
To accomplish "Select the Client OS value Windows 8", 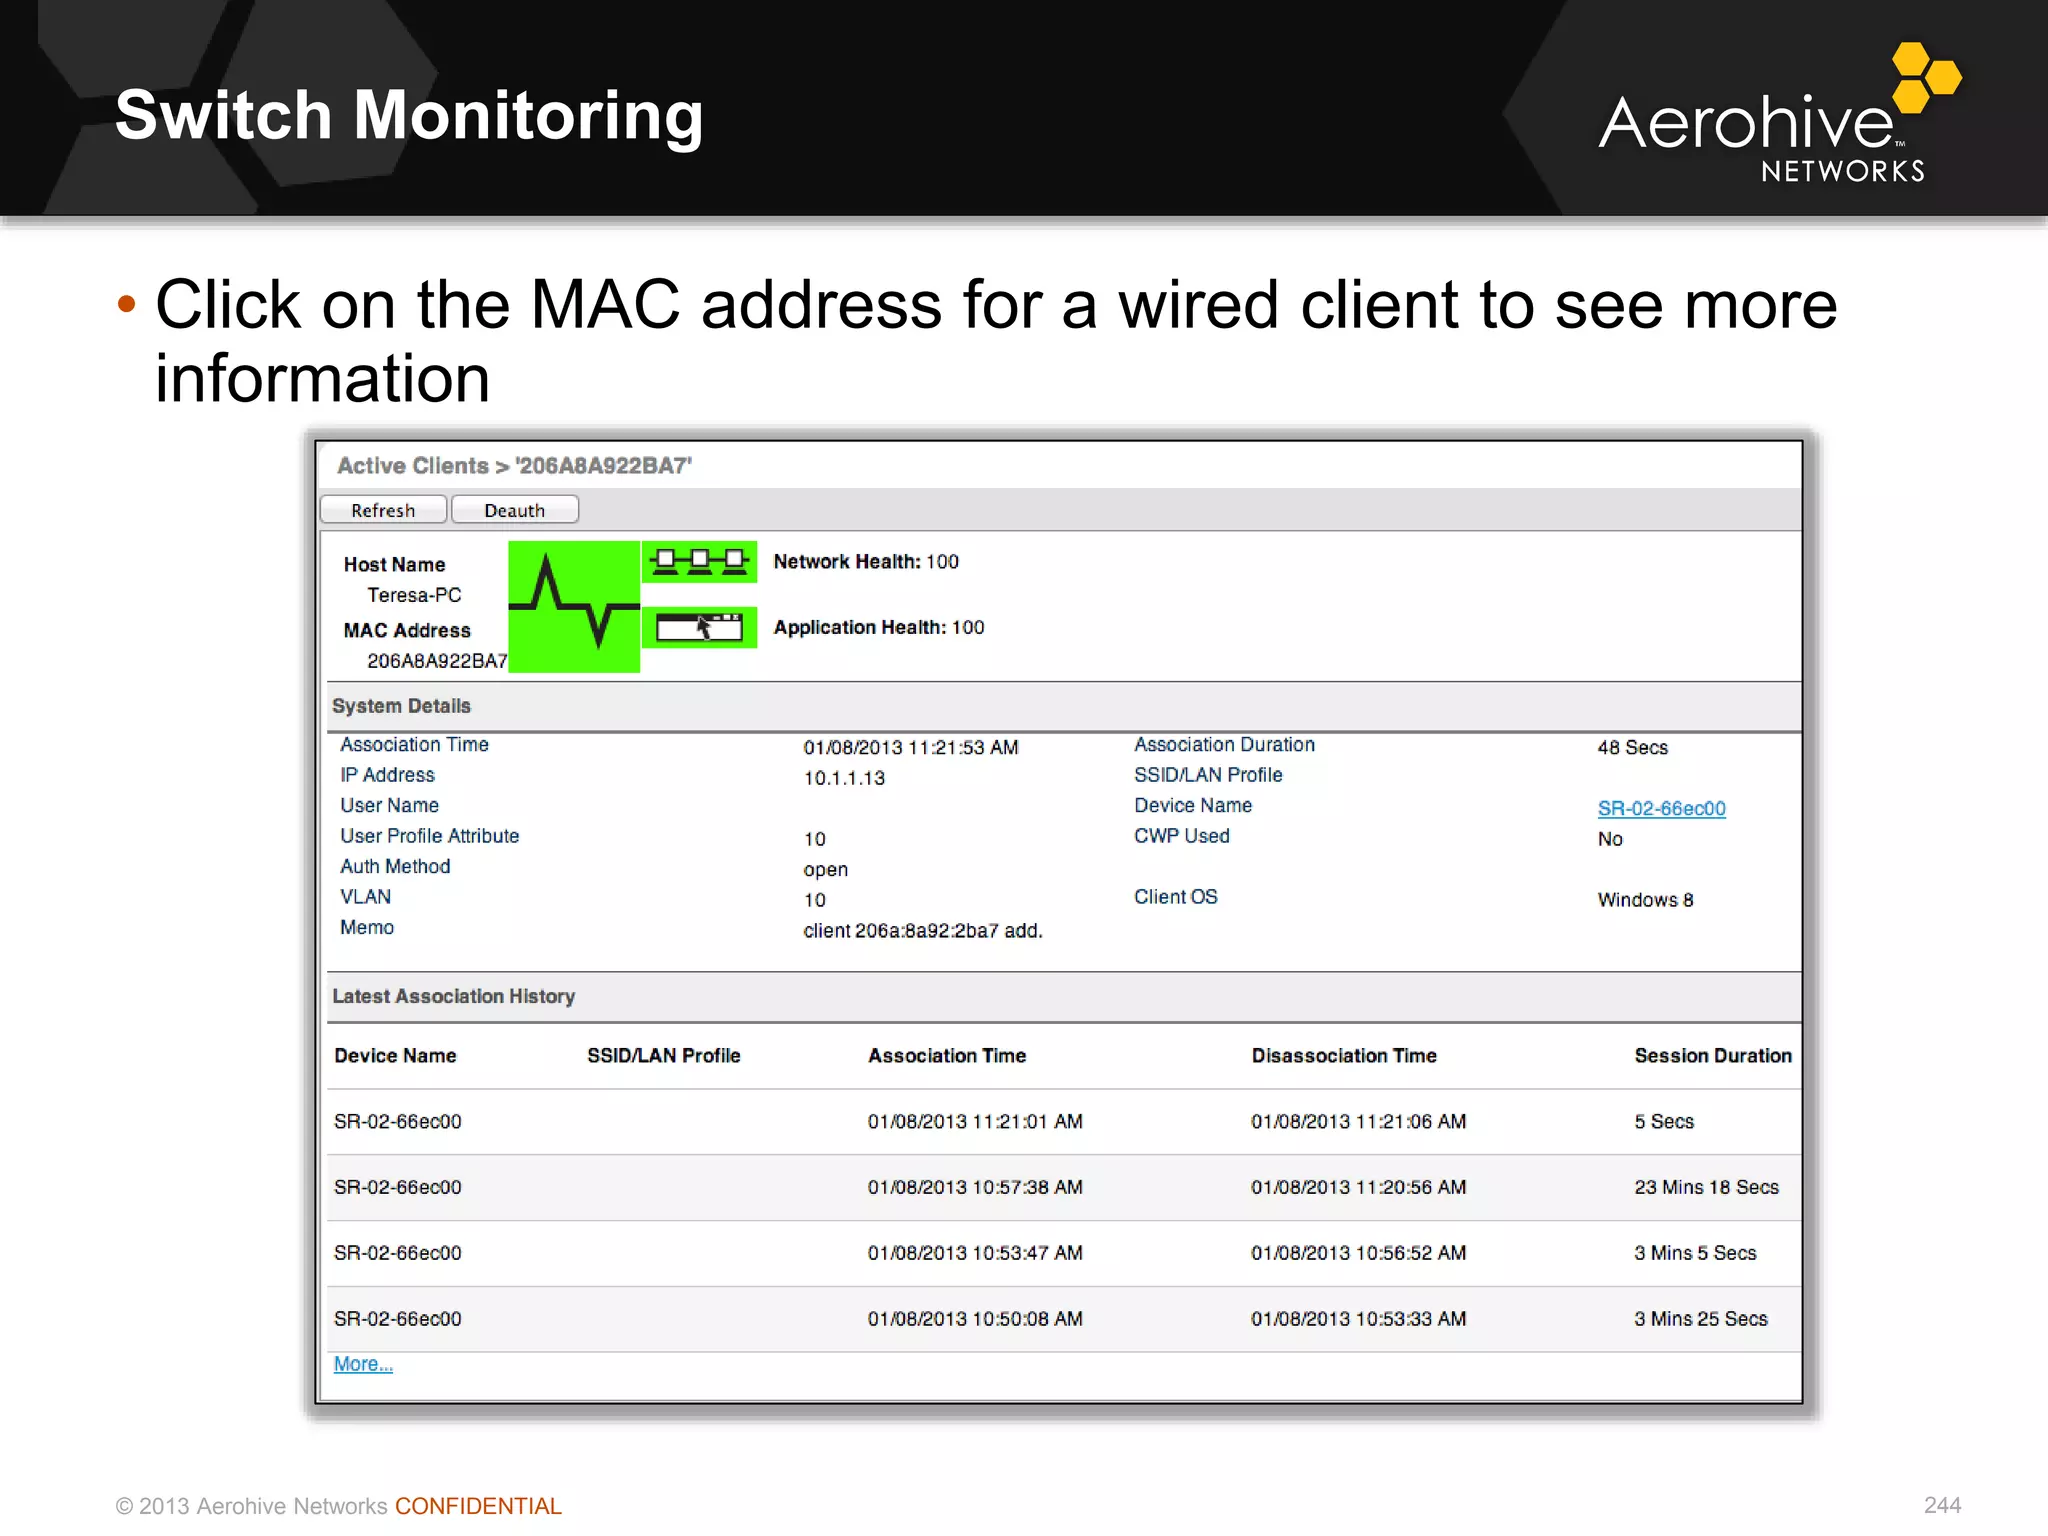I will click(x=1645, y=900).
